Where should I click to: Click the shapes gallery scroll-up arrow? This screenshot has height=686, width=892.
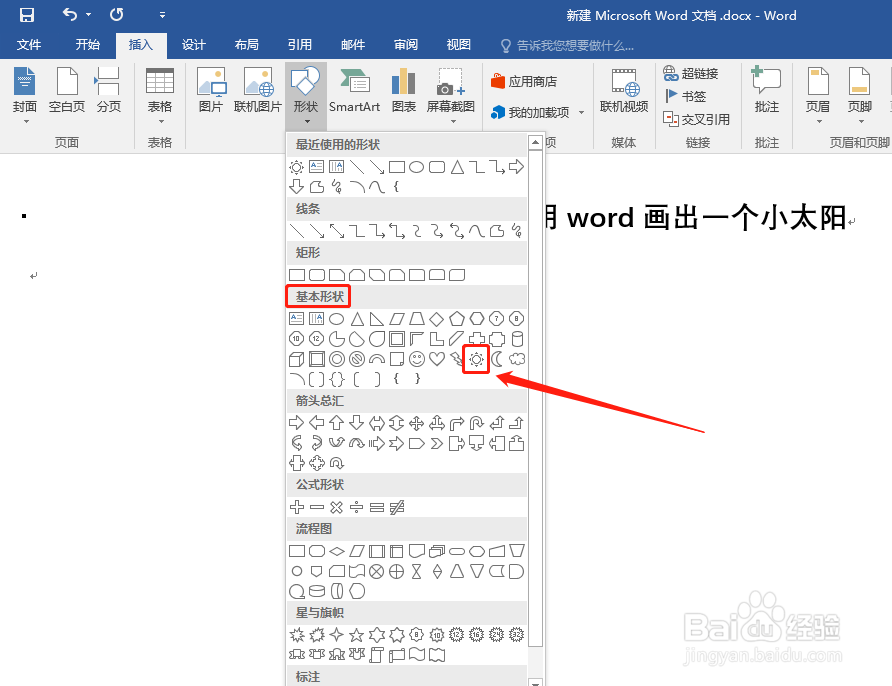pos(535,142)
